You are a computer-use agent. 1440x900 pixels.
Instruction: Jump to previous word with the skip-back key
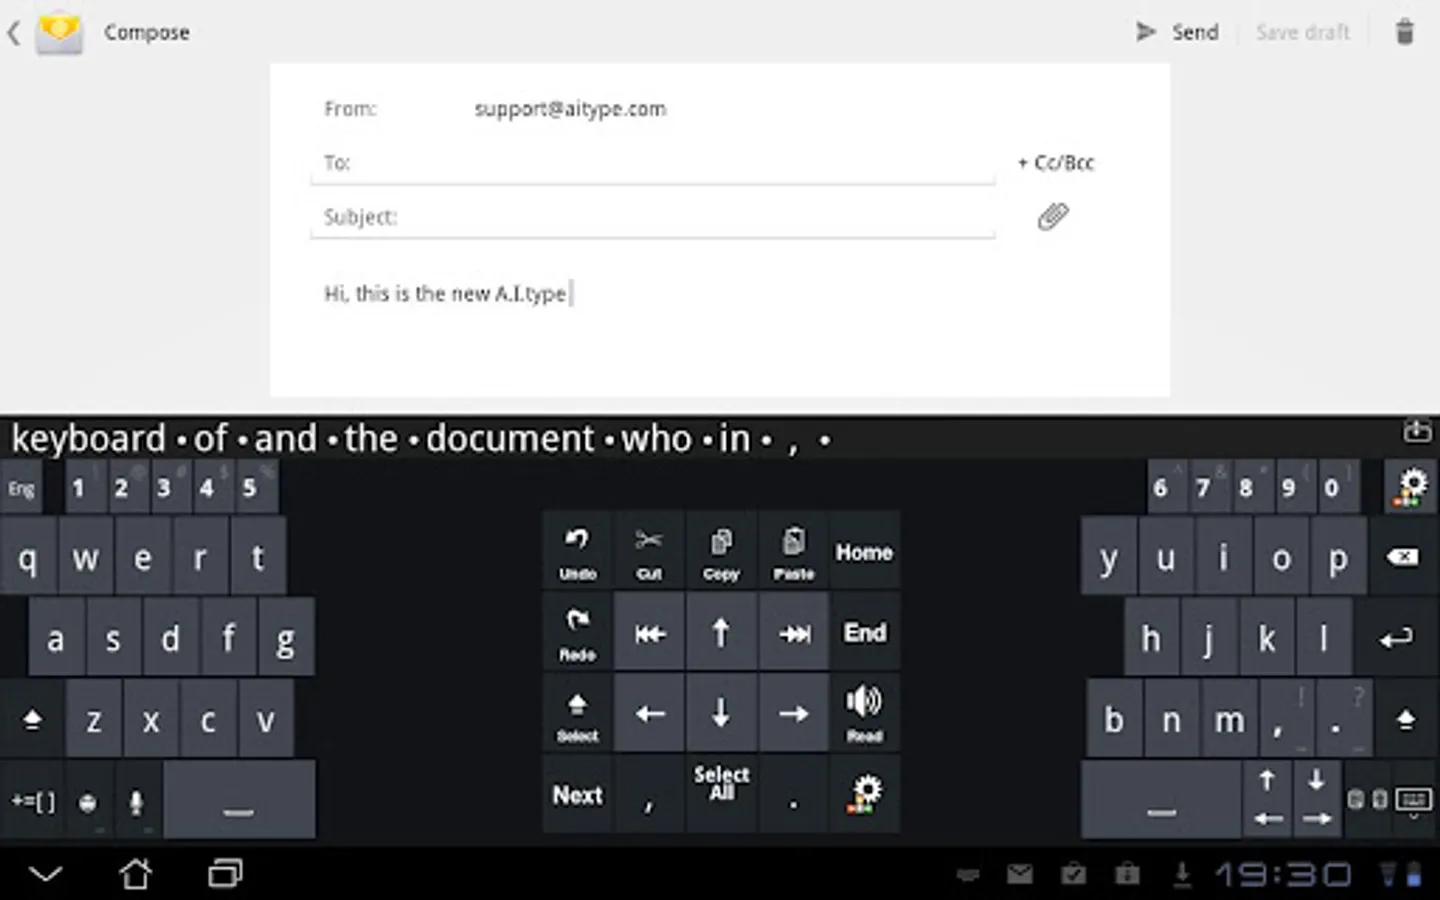click(x=650, y=632)
